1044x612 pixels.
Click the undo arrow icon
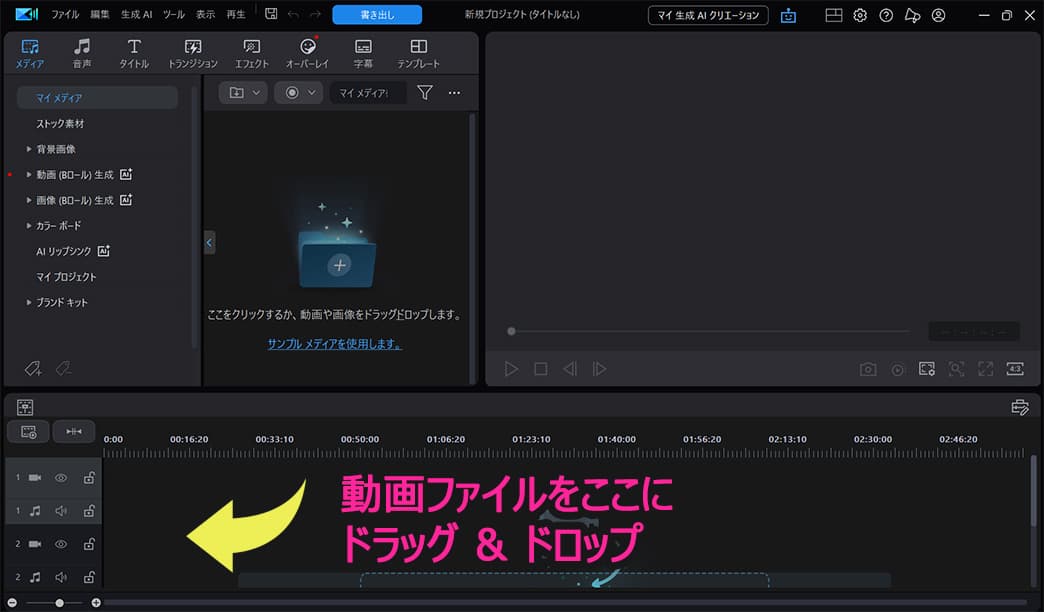coord(293,14)
